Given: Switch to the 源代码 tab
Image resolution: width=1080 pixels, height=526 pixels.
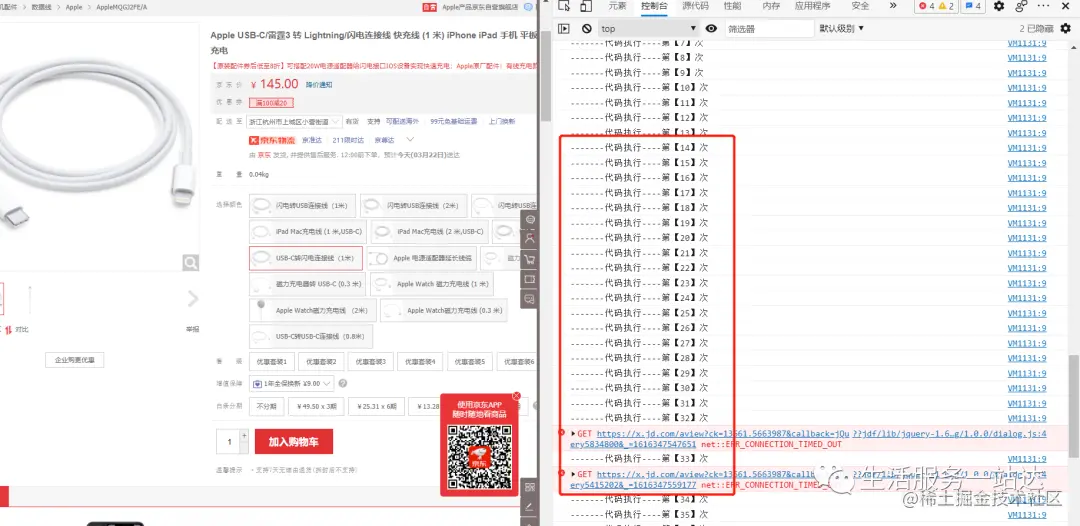Looking at the screenshot, I should coord(695,6).
